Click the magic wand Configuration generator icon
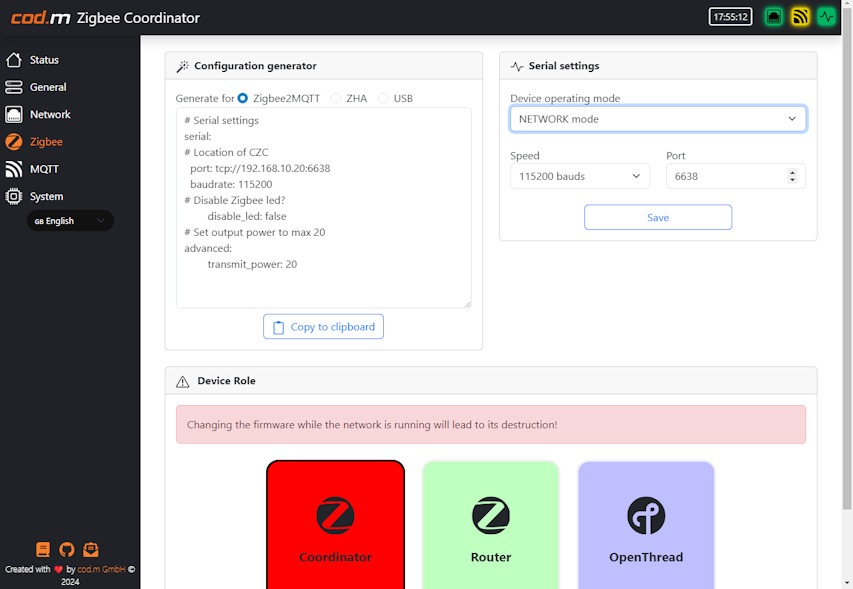853x589 pixels. point(183,66)
